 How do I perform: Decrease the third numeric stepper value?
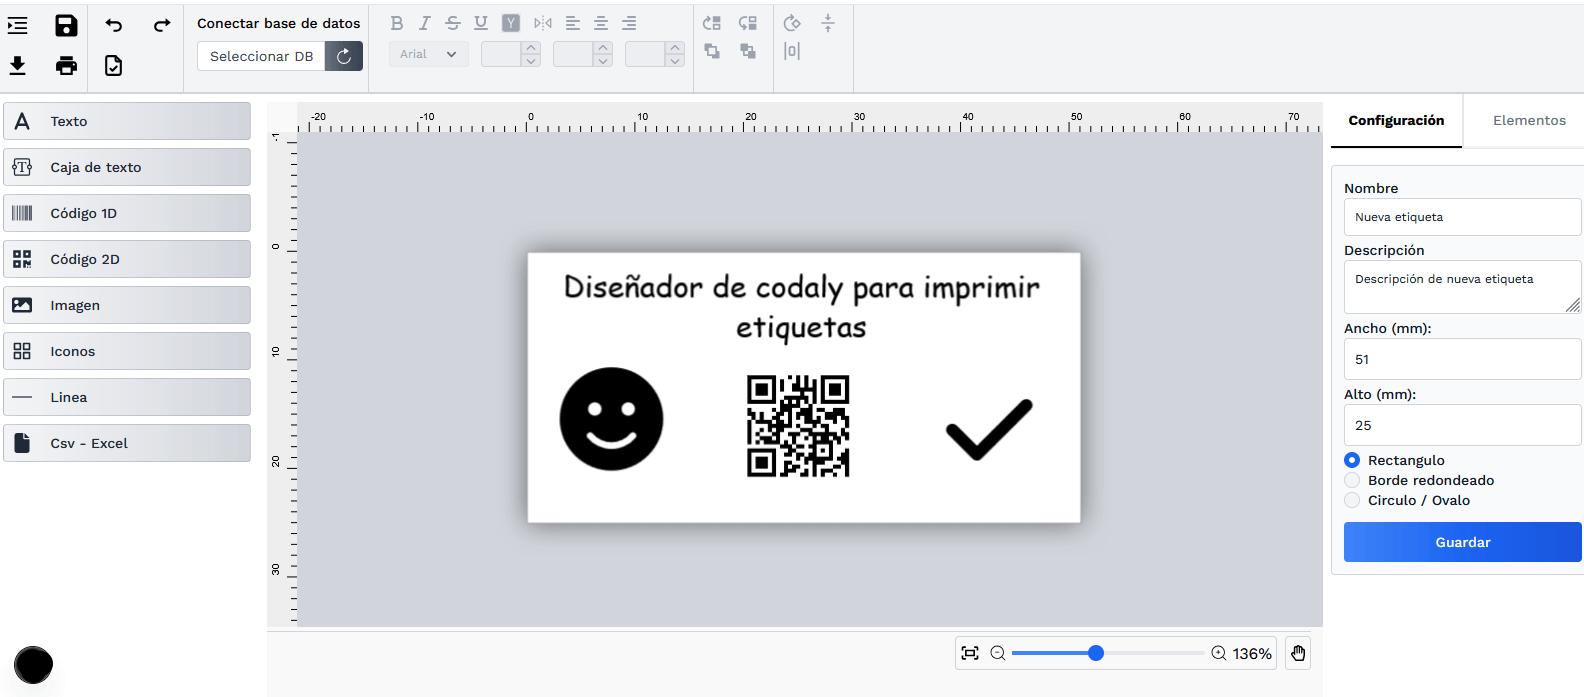676,61
